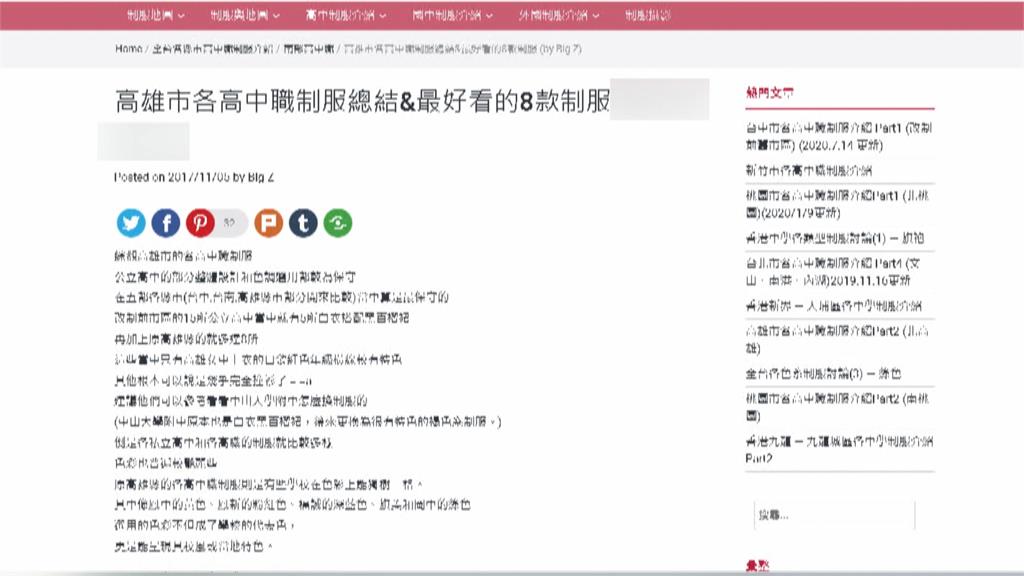Open 新竹市各高中職制服介紹 sidebar link

coord(808,170)
